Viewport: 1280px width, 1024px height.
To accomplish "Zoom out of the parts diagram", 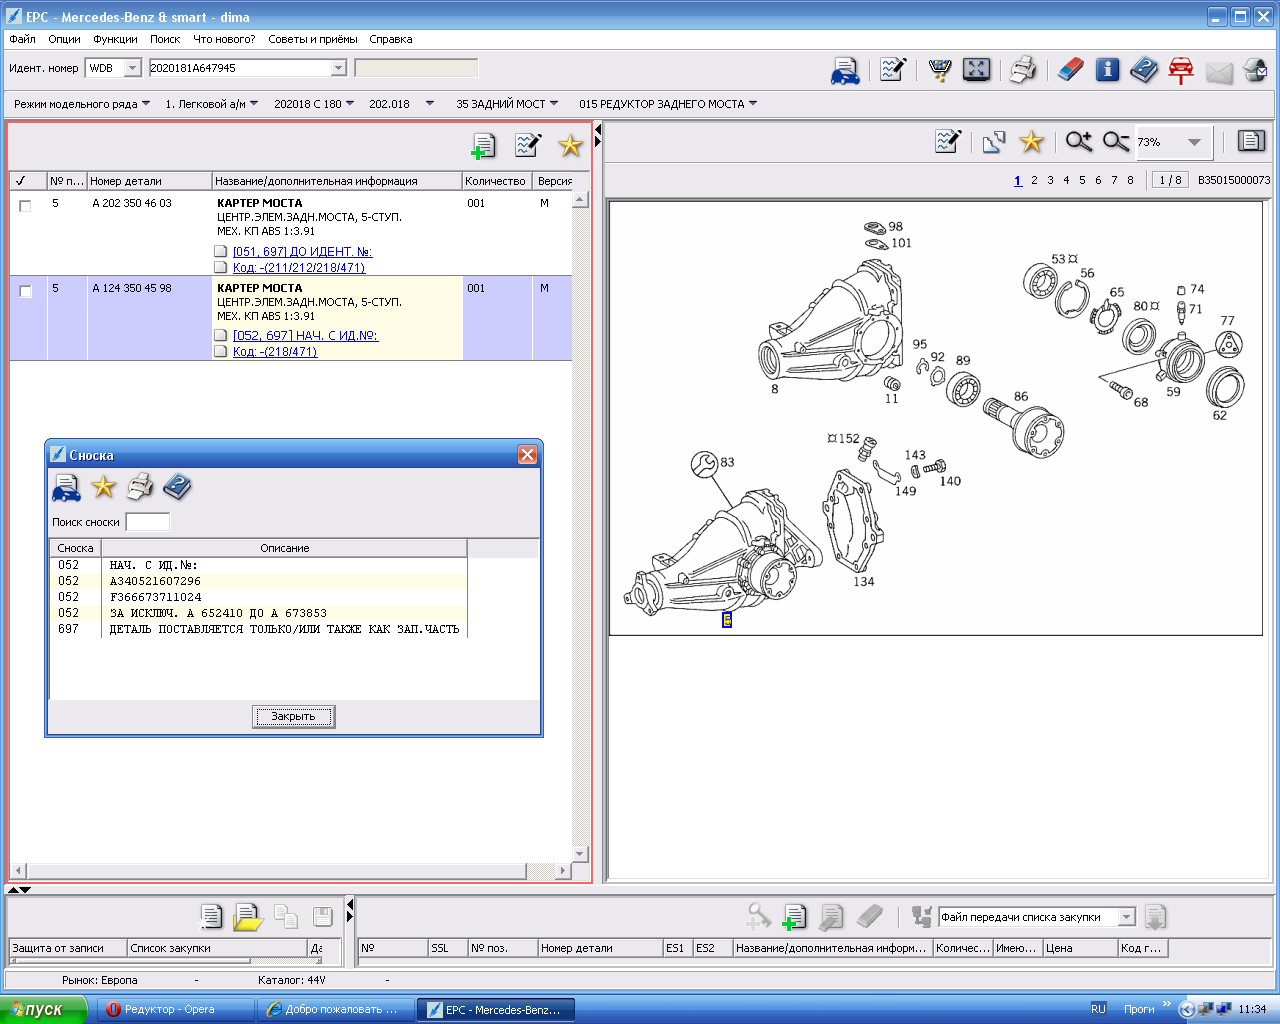I will [1115, 142].
